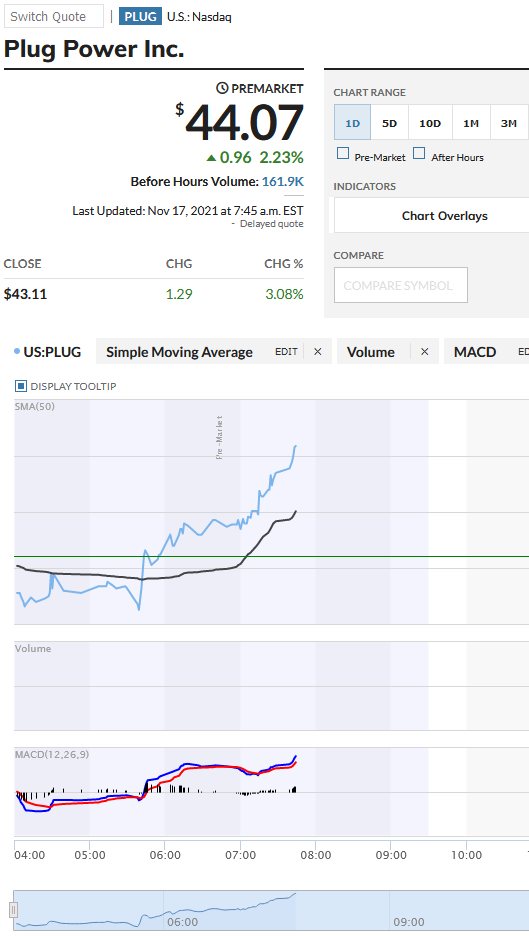Viewport: 529px width, 936px height.
Task: Grab the left handle of range navigator
Action: point(13,910)
